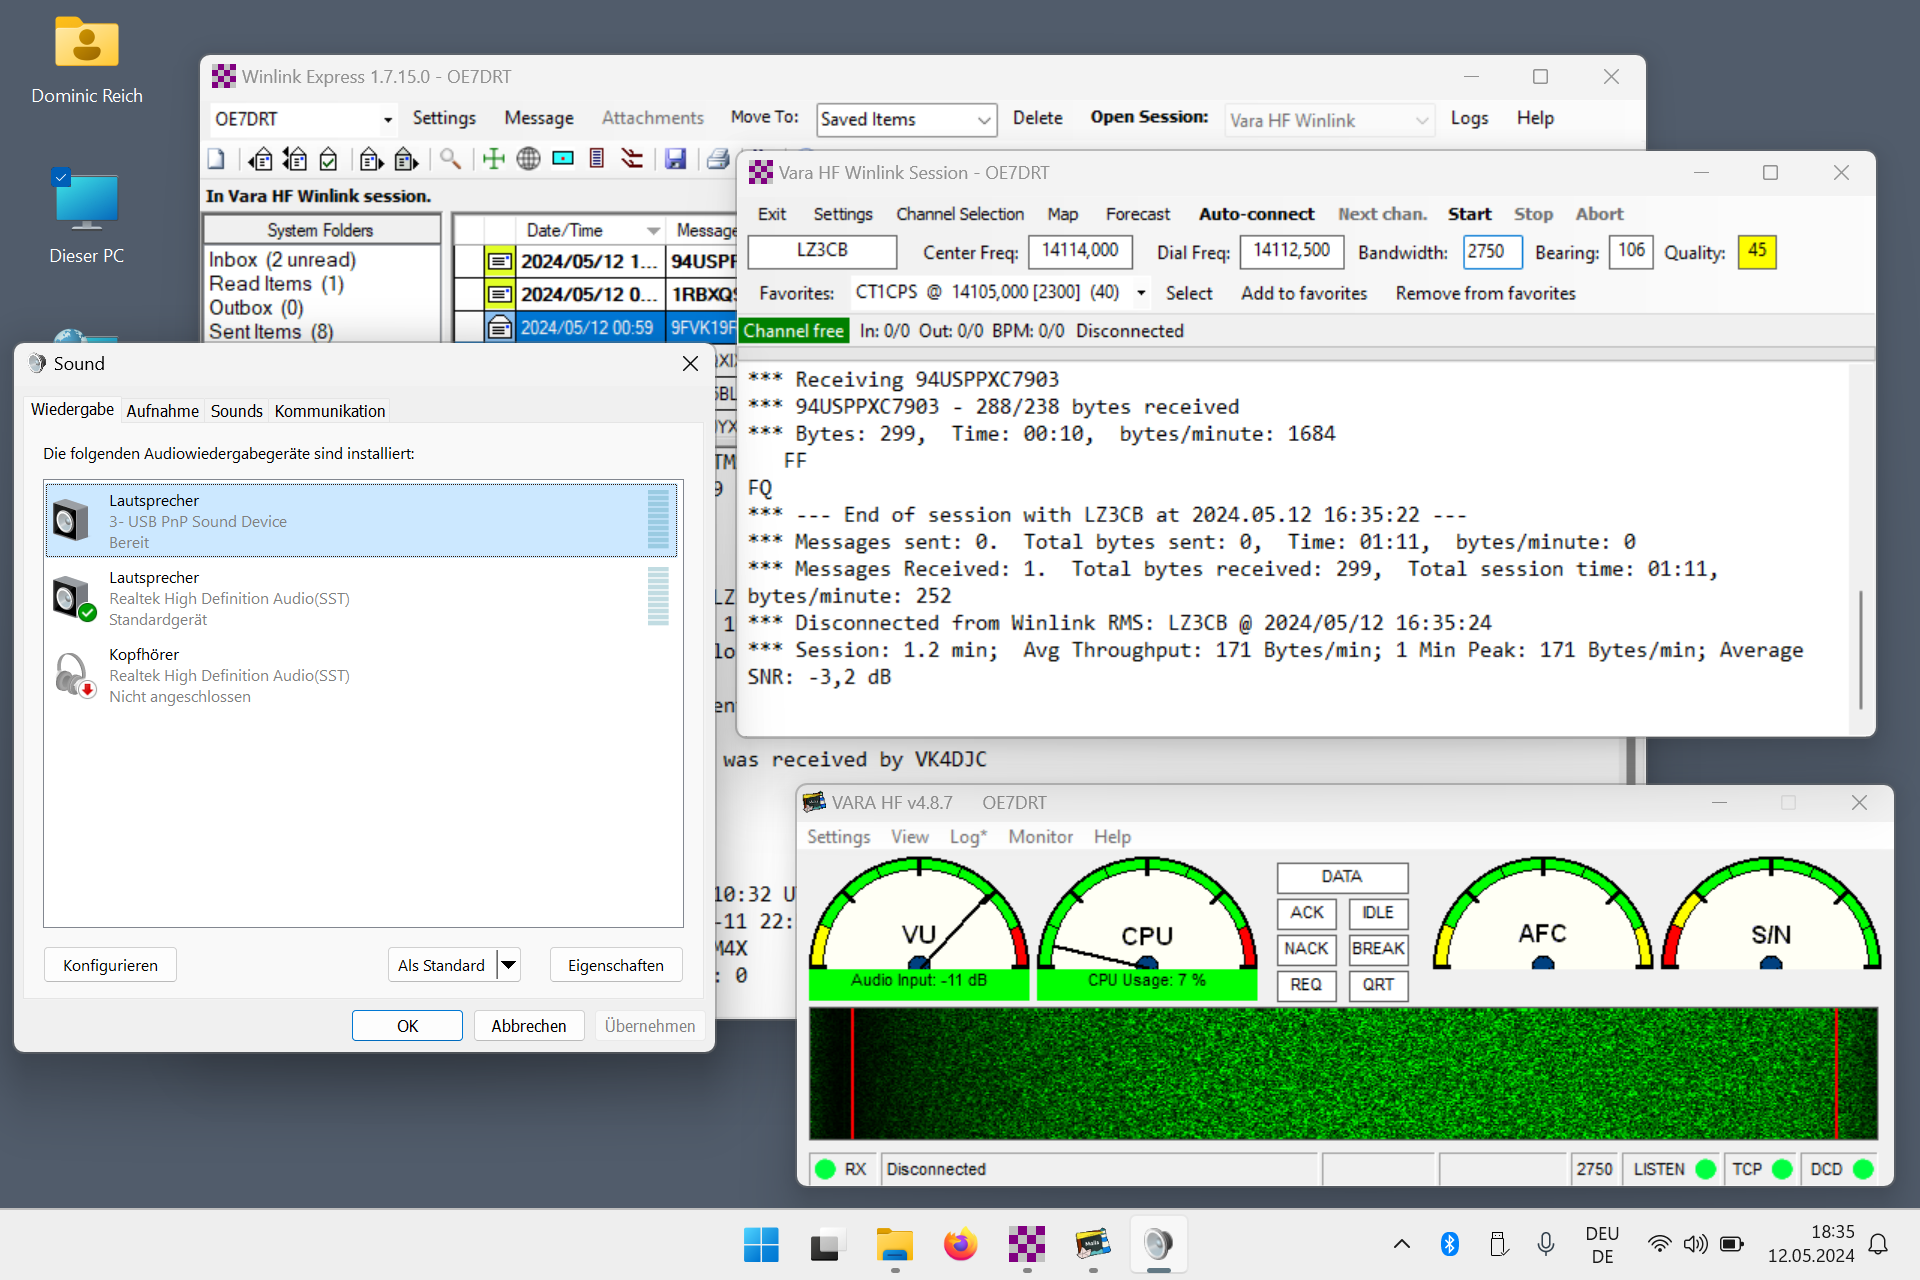Drag the Center Freq input field value
The height and width of the screenshot is (1280, 1920).
tap(1083, 253)
